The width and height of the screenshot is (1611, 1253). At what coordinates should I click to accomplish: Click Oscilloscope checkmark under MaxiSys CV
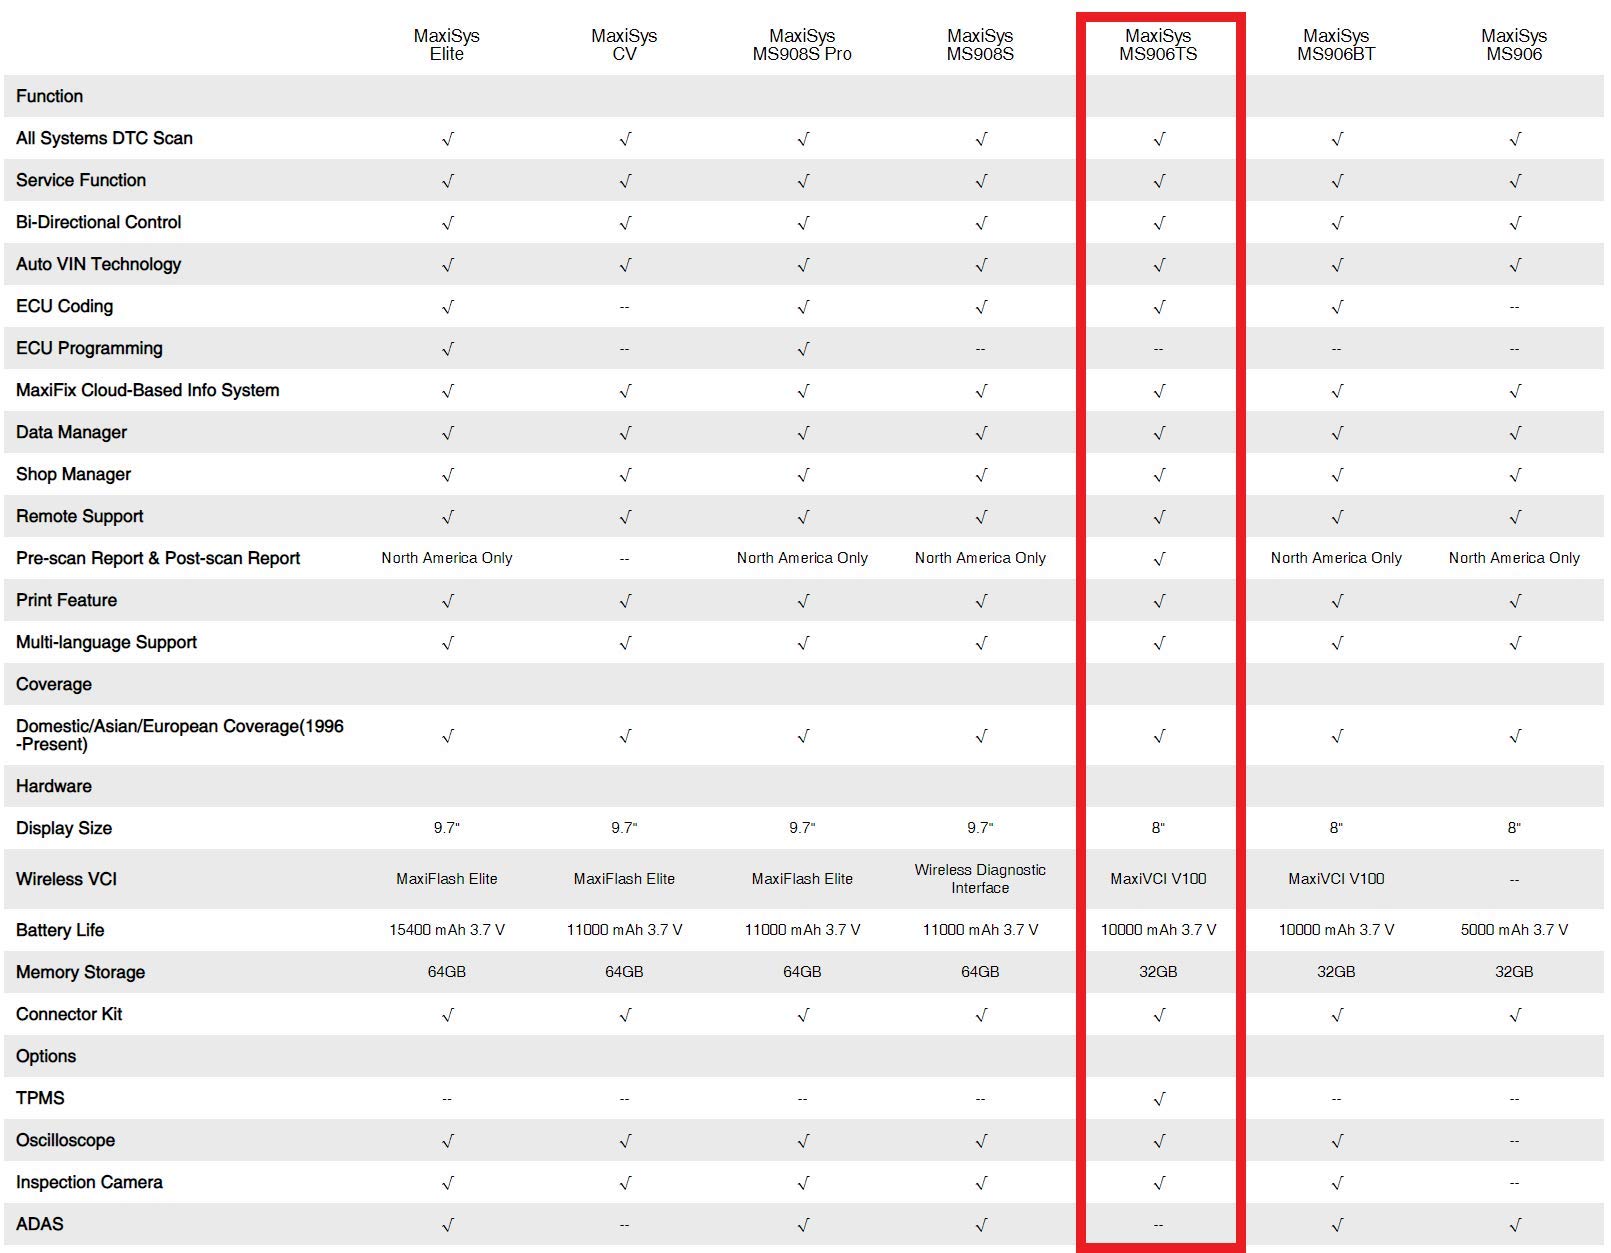click(625, 1141)
